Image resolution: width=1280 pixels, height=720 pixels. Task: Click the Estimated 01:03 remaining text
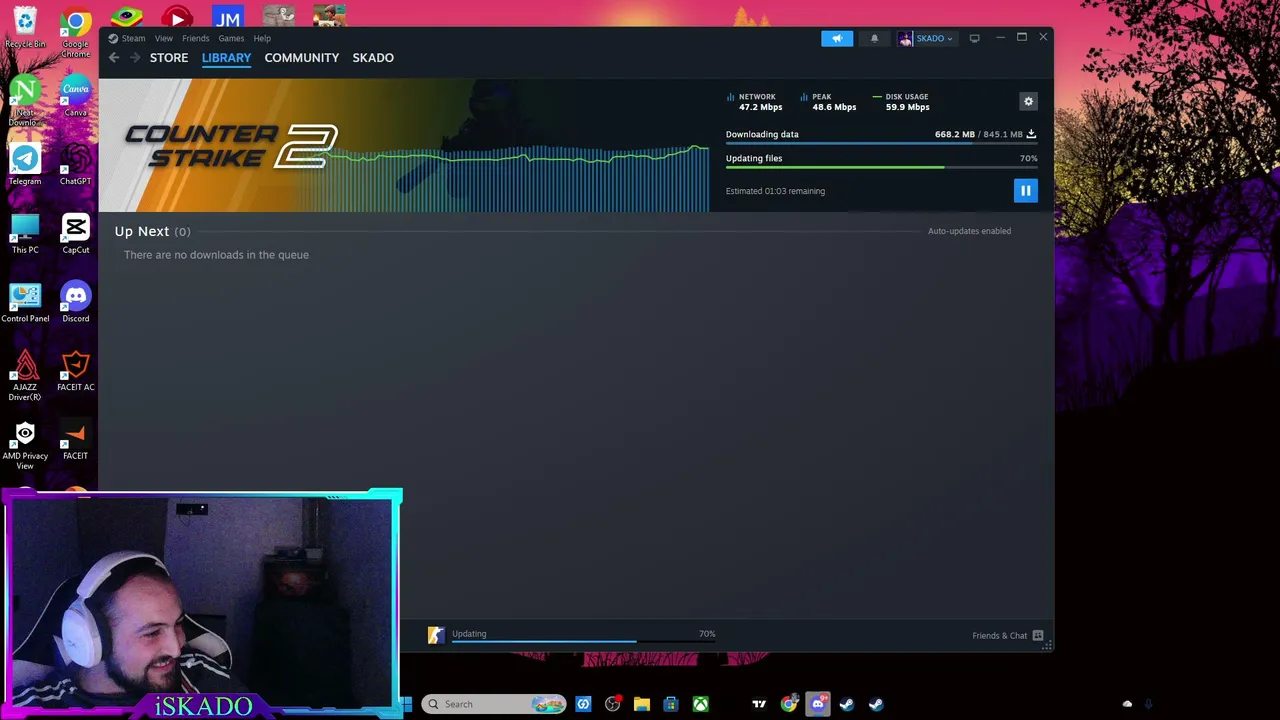click(775, 191)
